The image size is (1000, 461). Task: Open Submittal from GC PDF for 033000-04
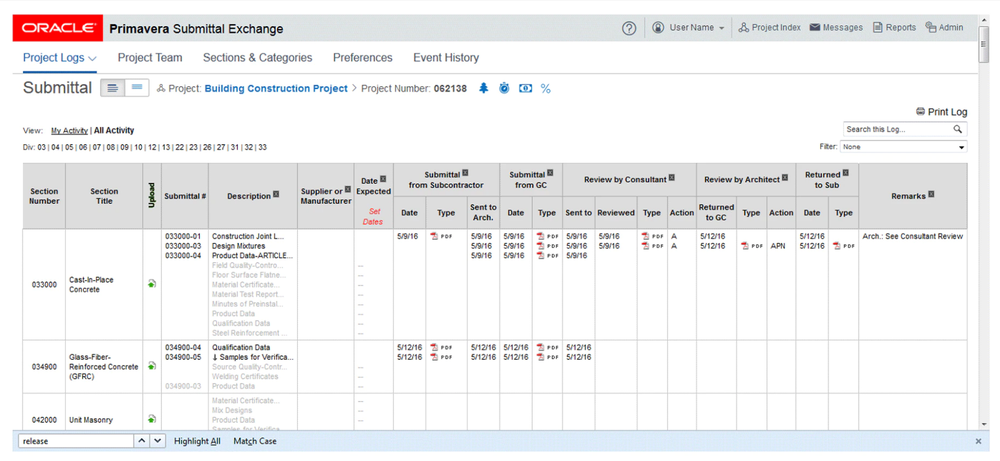coord(547,256)
